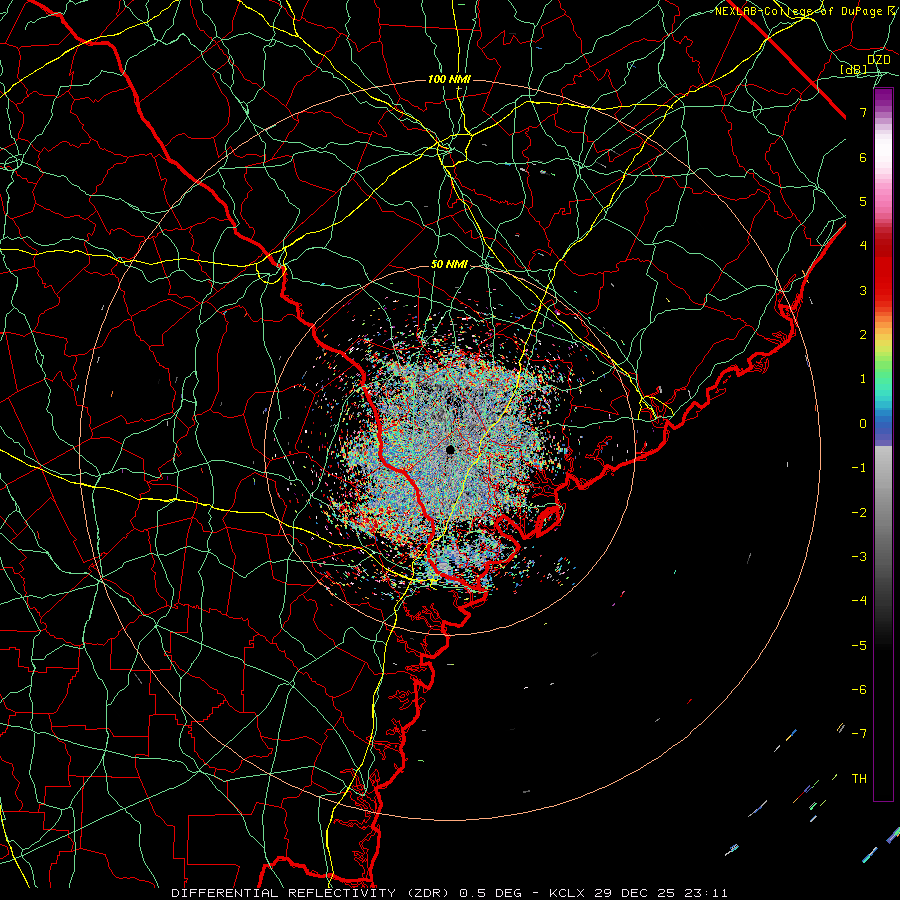Click the black radar site dot
Image resolution: width=900 pixels, height=900 pixels.
[x=451, y=449]
